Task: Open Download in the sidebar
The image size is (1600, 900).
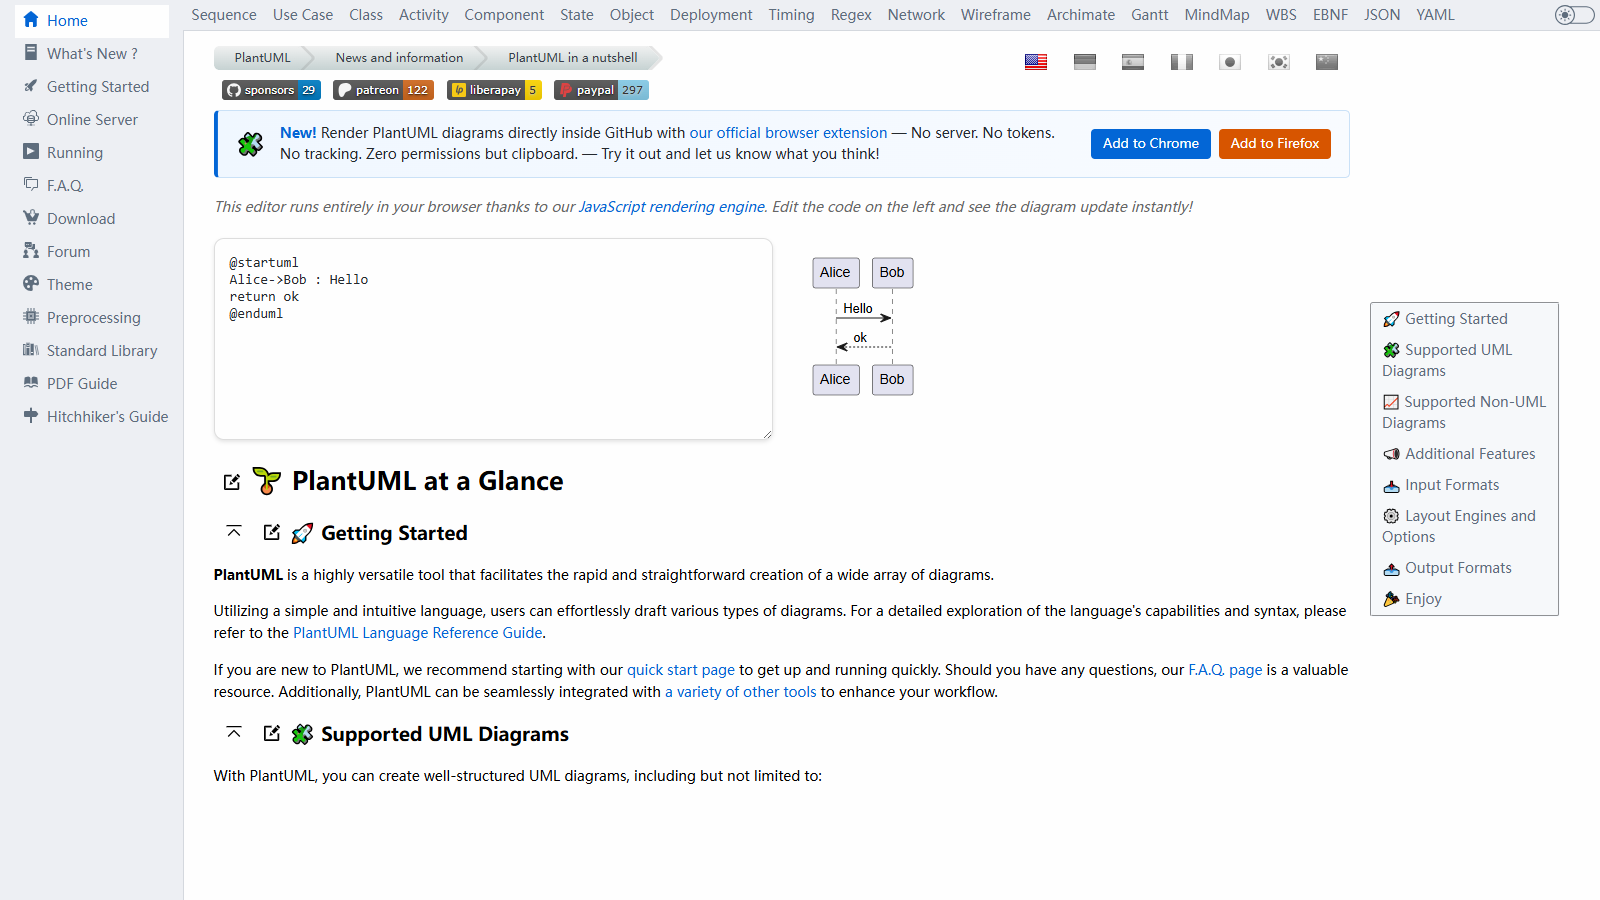Action: (x=92, y=219)
